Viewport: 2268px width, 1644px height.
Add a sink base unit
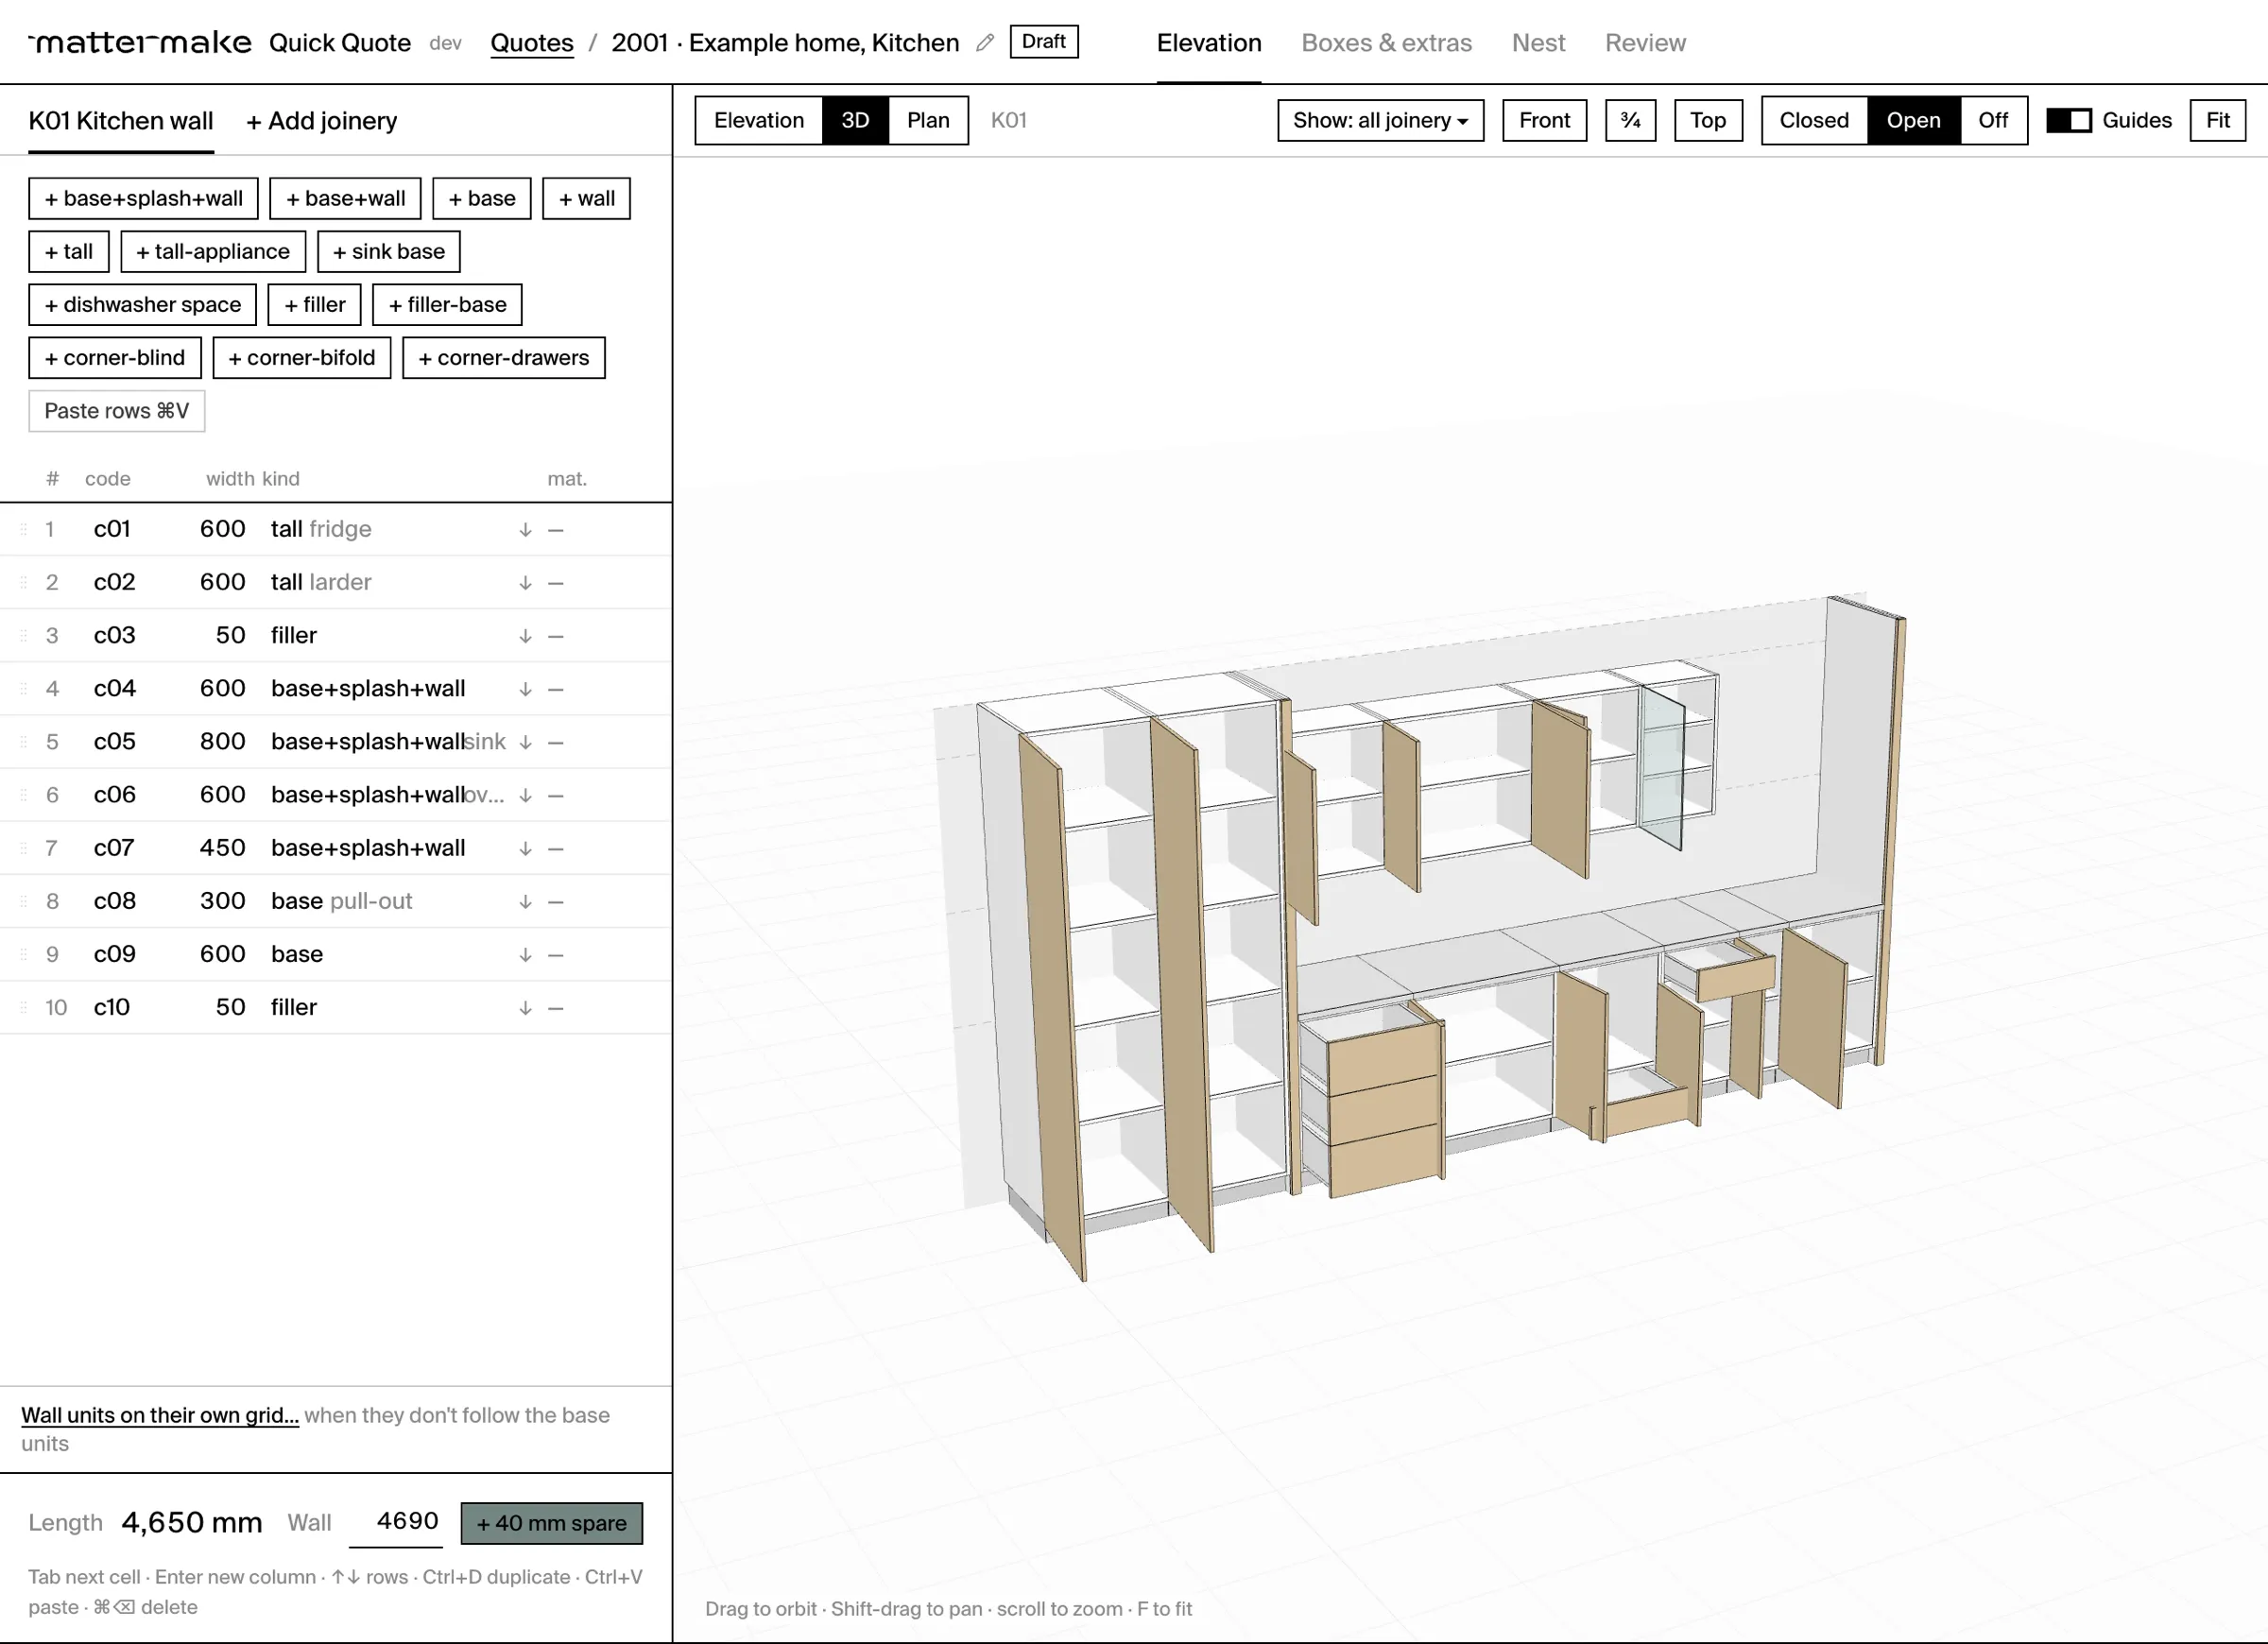point(389,251)
